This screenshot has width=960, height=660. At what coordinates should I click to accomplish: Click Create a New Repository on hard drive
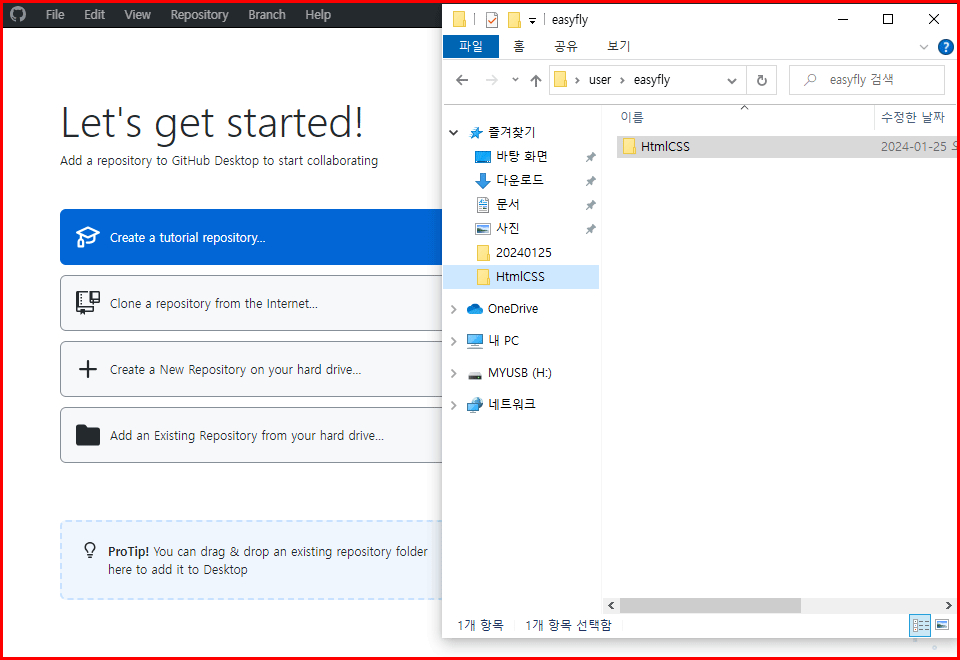(251, 369)
